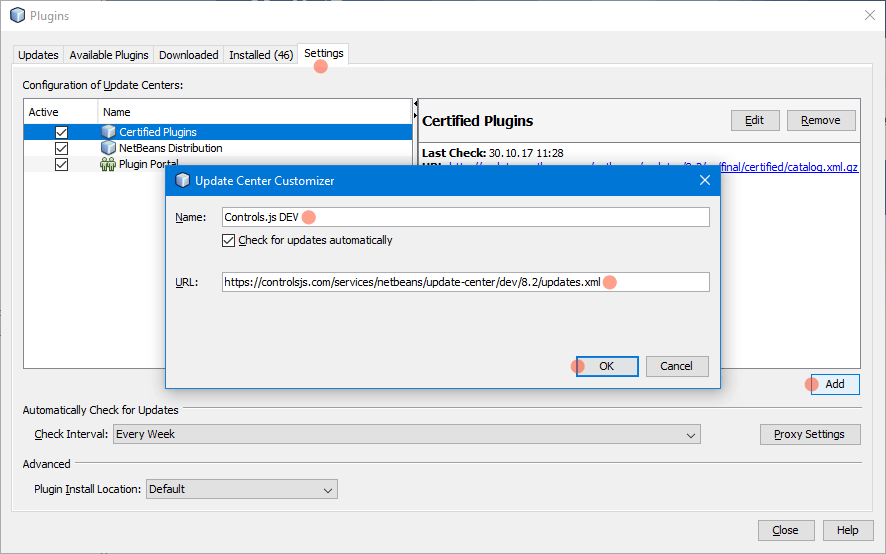Image resolution: width=886 pixels, height=554 pixels.
Task: Click the Certified Plugins cube icon
Action: (x=108, y=132)
